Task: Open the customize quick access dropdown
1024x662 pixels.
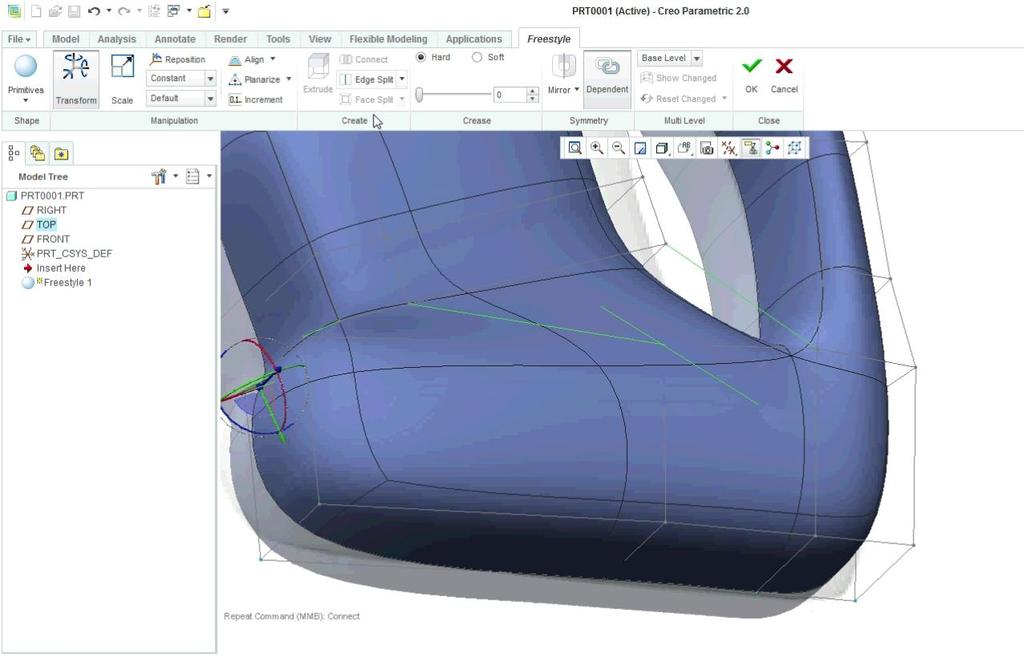Action: [x=225, y=11]
